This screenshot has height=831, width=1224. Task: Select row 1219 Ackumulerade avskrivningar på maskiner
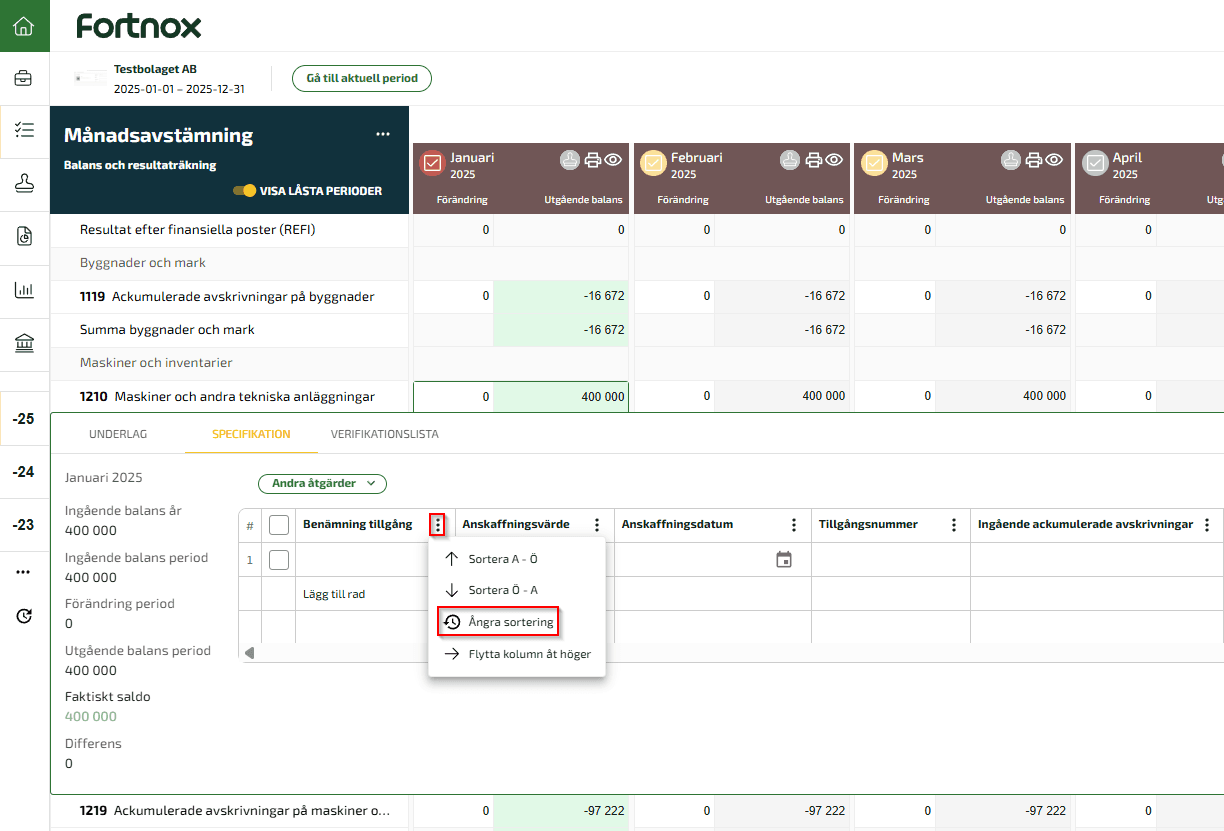pos(230,810)
